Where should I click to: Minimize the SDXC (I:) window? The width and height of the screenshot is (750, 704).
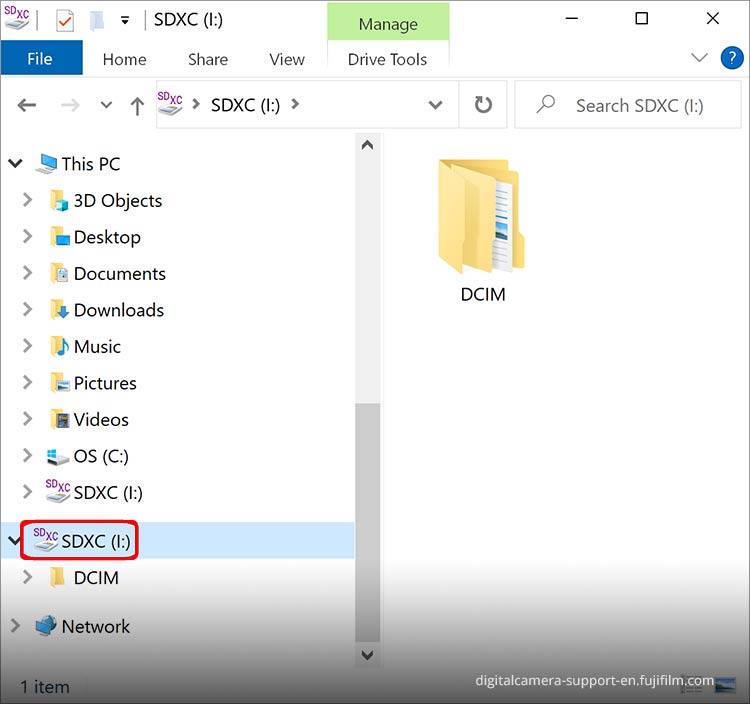pyautogui.click(x=572, y=19)
